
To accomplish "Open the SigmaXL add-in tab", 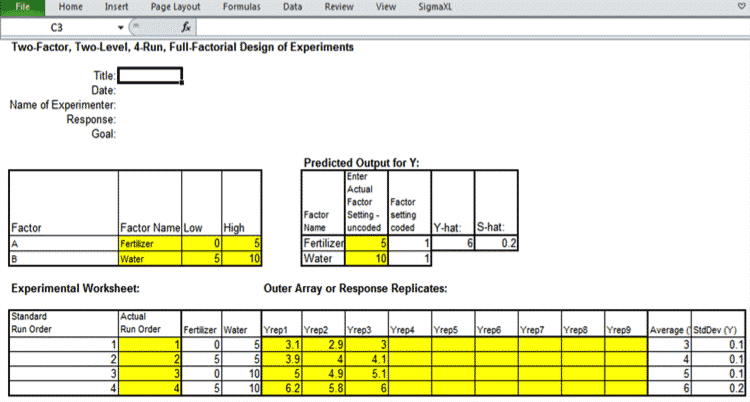I will click(x=434, y=7).
